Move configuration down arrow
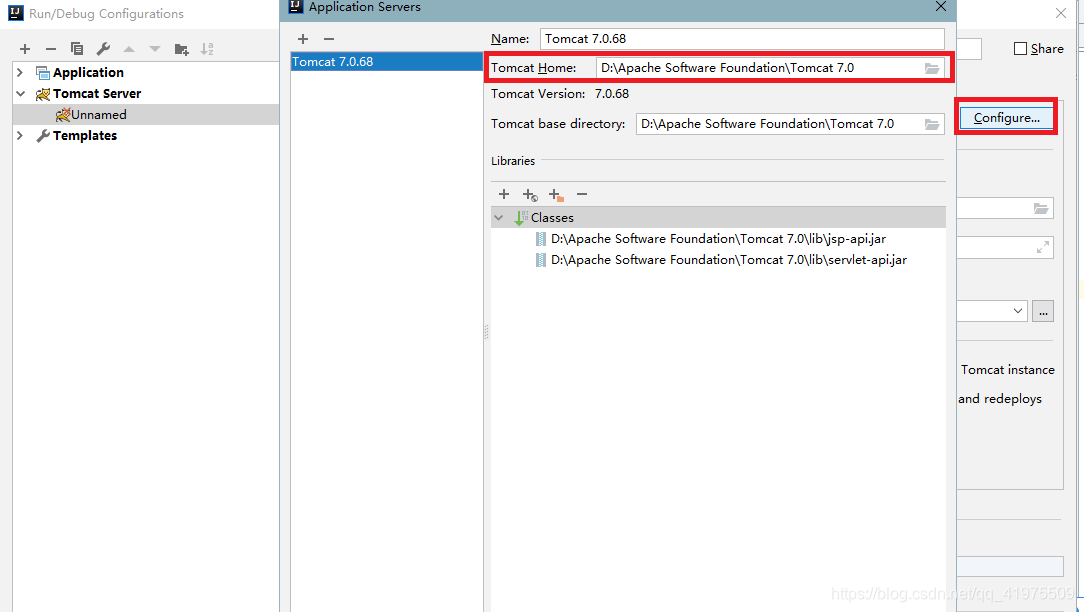Screen dimensions: 1084x612 click(x=155, y=49)
